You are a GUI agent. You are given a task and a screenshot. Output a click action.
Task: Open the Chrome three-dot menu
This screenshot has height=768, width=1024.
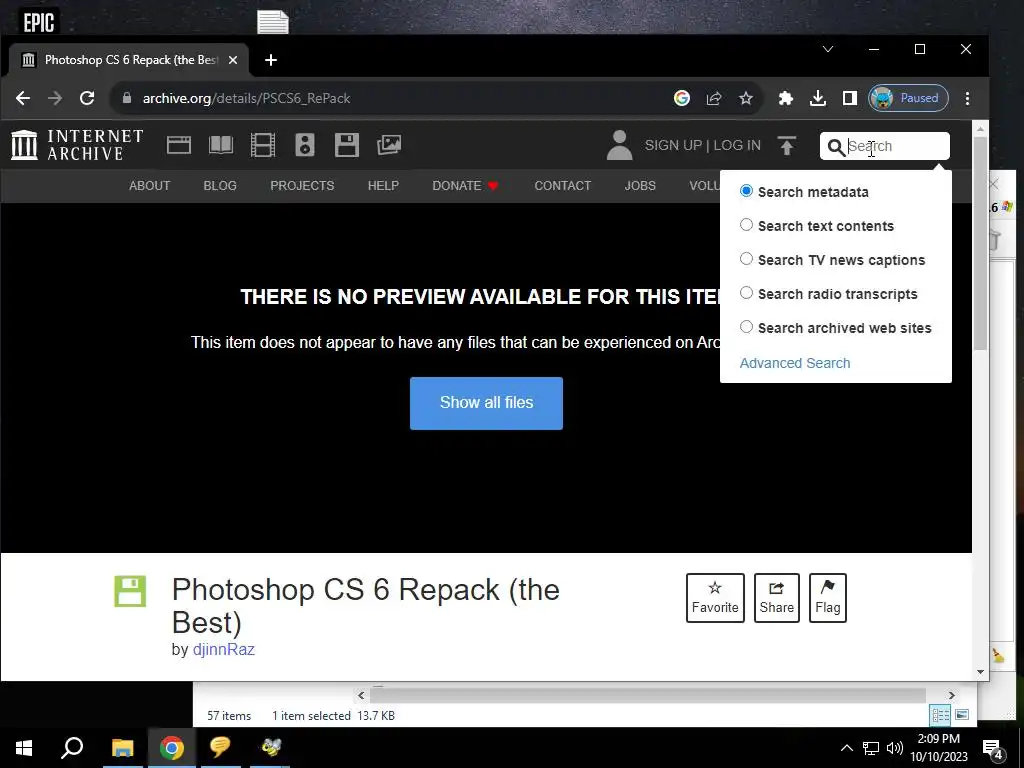[x=967, y=98]
